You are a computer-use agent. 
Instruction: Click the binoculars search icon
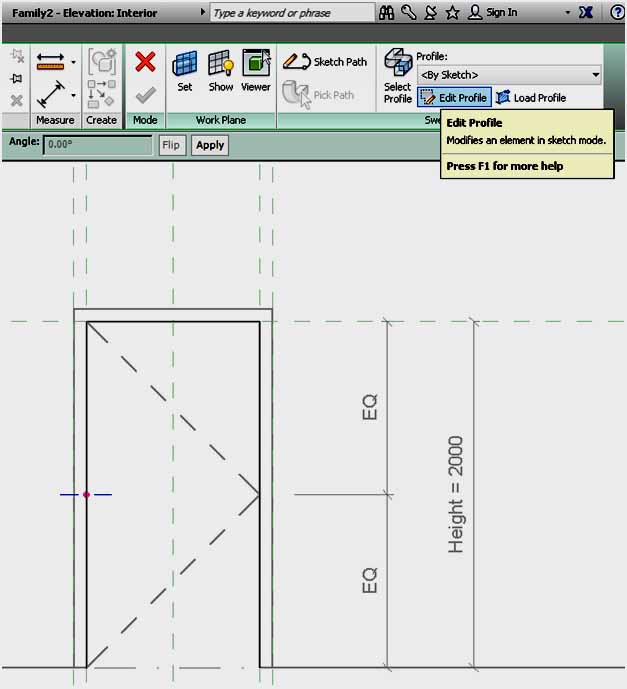click(x=387, y=12)
